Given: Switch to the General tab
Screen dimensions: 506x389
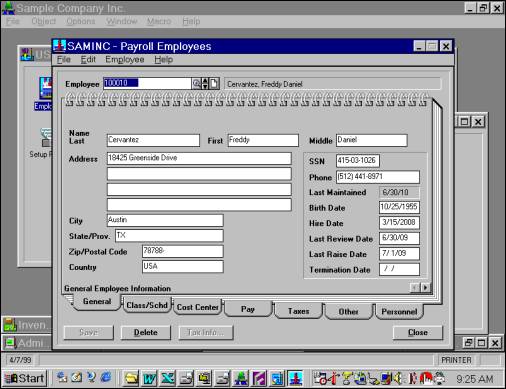Looking at the screenshot, I should (x=97, y=301).
